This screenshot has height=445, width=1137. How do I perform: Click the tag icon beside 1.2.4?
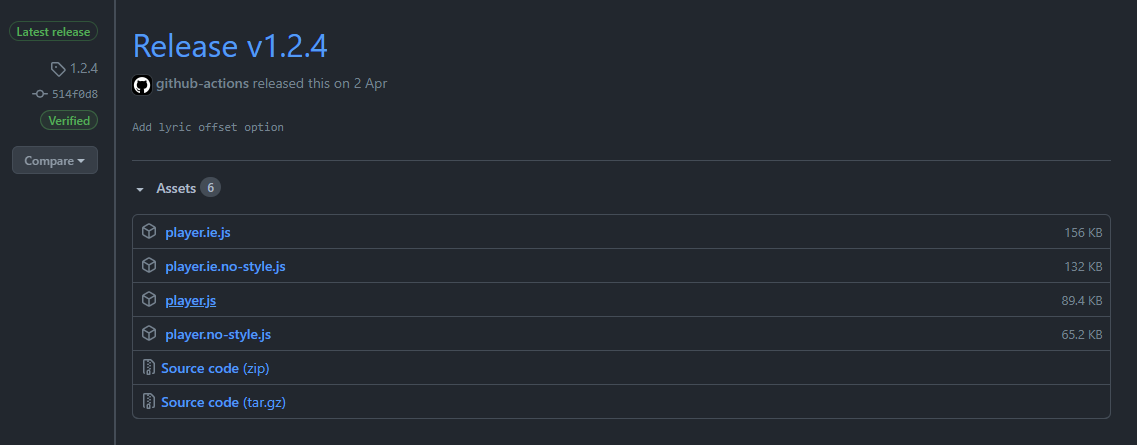pyautogui.click(x=58, y=69)
